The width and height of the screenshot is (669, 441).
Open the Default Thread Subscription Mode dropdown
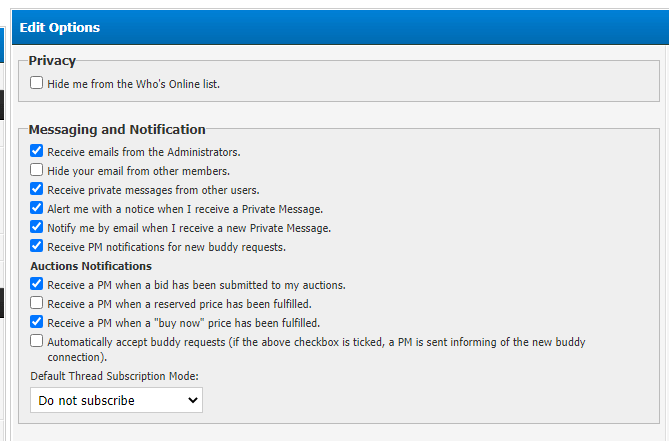(116, 400)
